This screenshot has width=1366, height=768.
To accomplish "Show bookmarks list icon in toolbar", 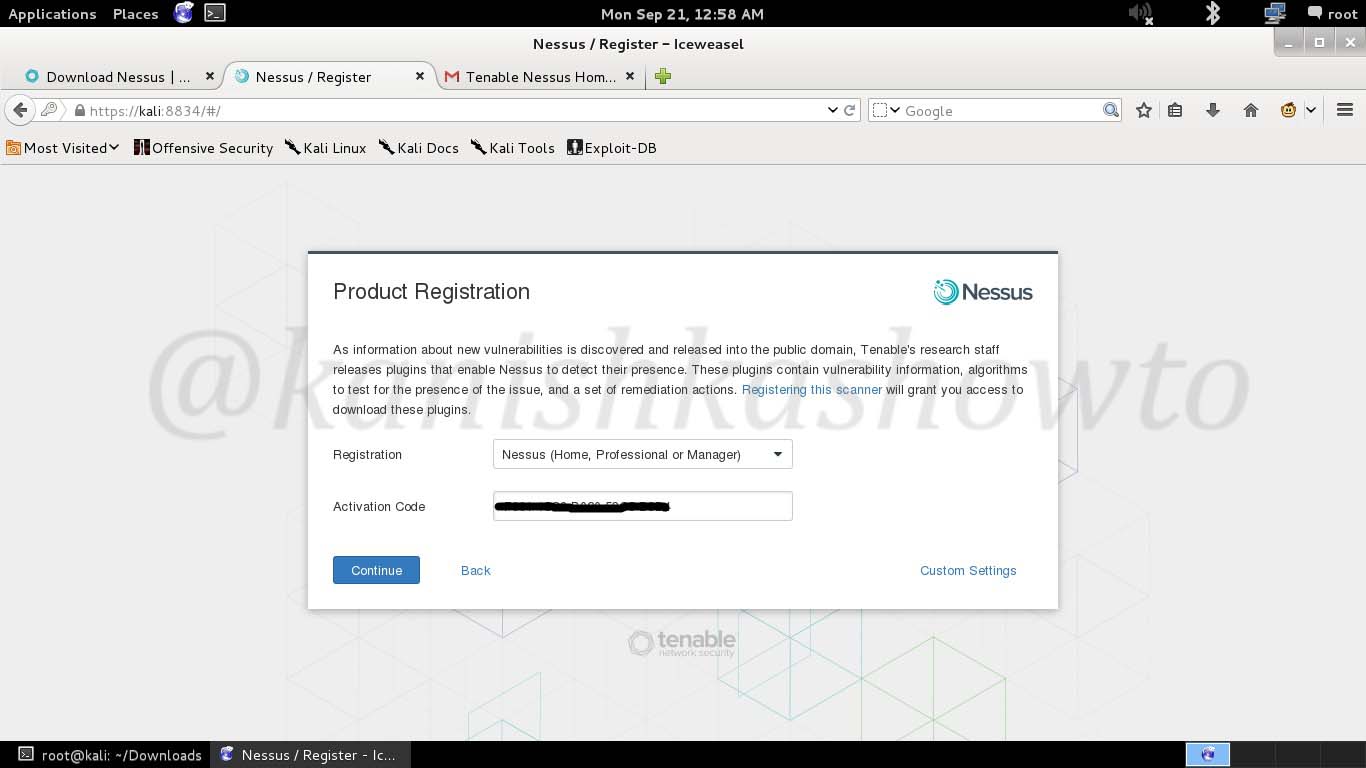I will [1176, 110].
